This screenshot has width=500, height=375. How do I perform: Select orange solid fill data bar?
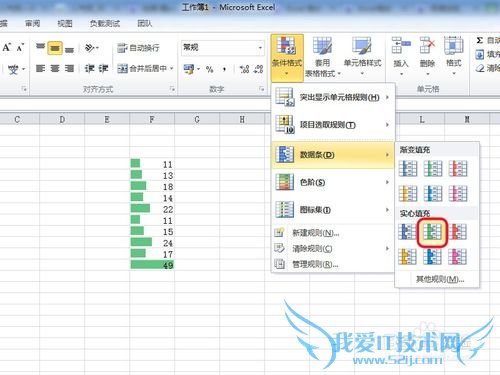point(407,257)
